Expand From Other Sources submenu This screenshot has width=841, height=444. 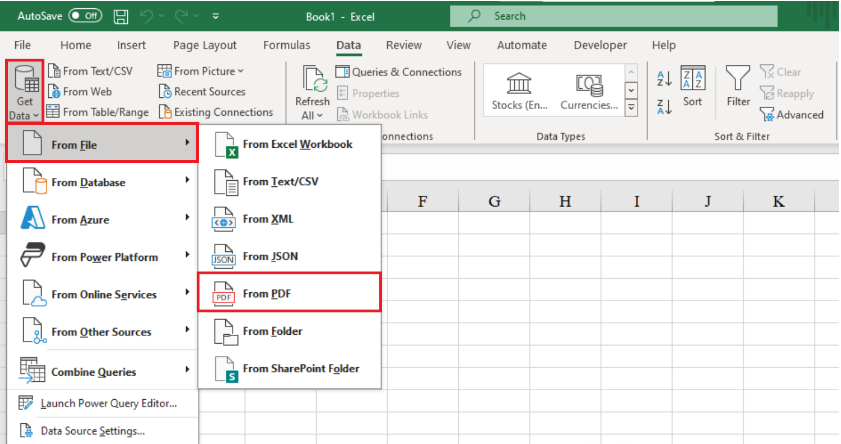103,332
